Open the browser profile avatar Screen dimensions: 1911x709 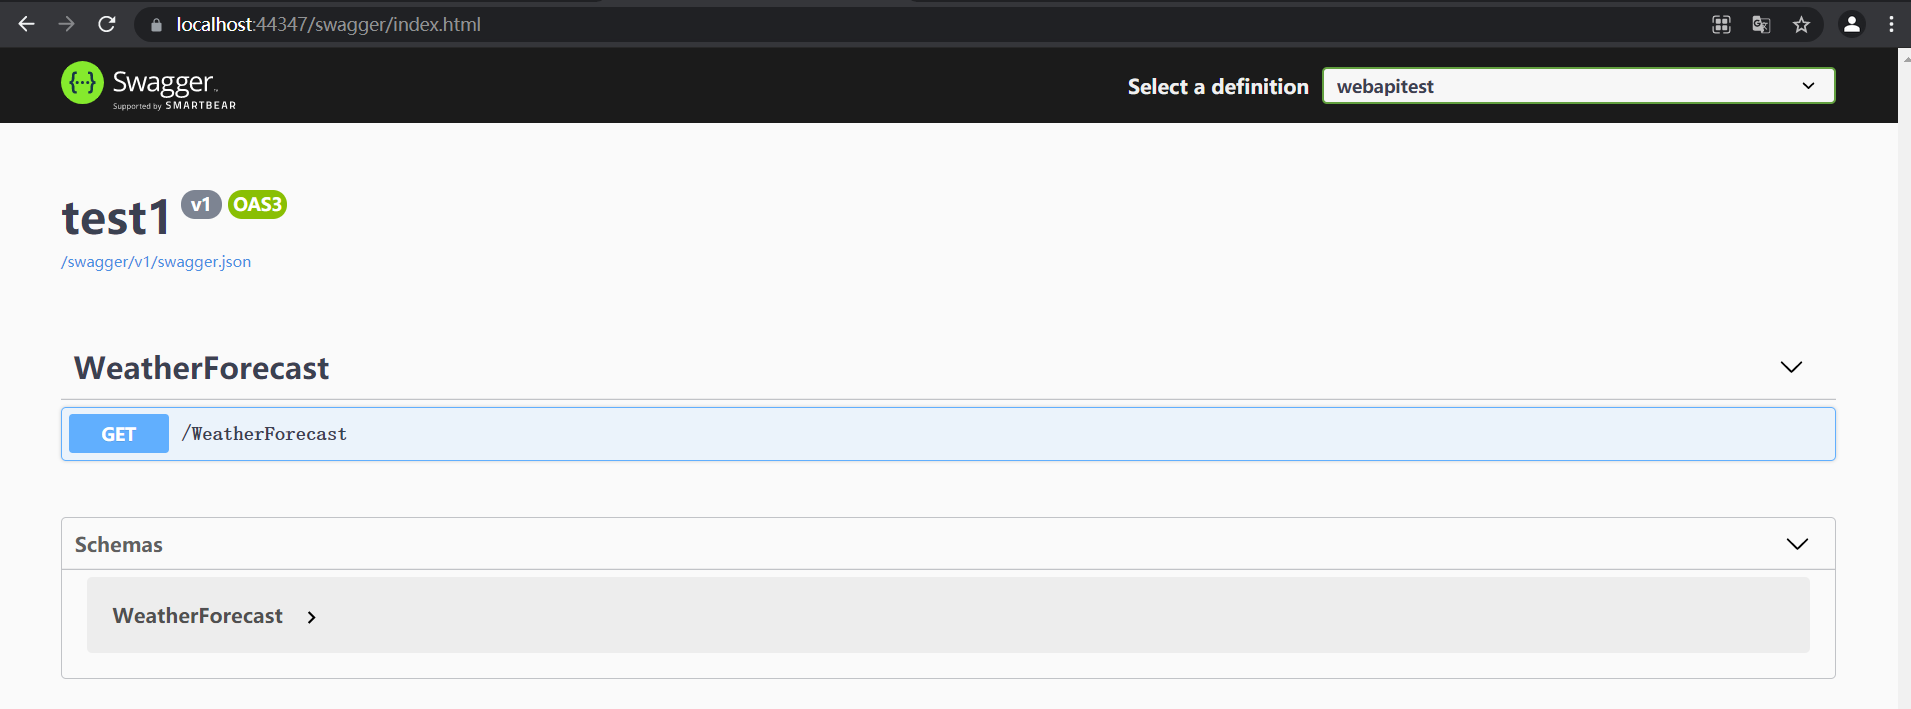click(x=1852, y=25)
